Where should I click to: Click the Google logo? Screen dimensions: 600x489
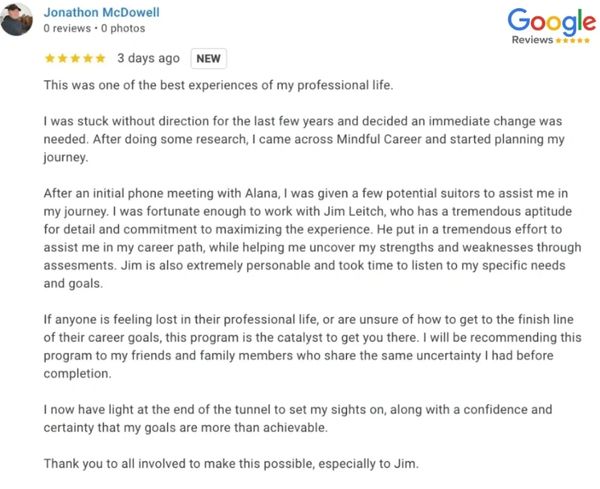(x=551, y=21)
